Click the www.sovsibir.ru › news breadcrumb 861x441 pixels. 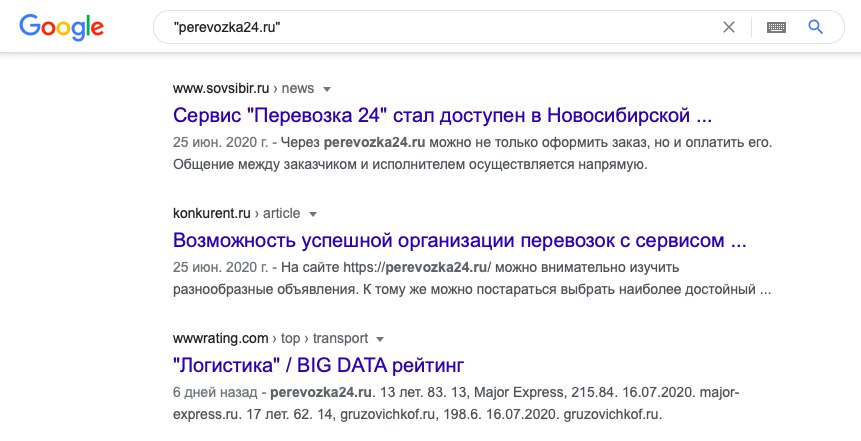pyautogui.click(x=243, y=88)
